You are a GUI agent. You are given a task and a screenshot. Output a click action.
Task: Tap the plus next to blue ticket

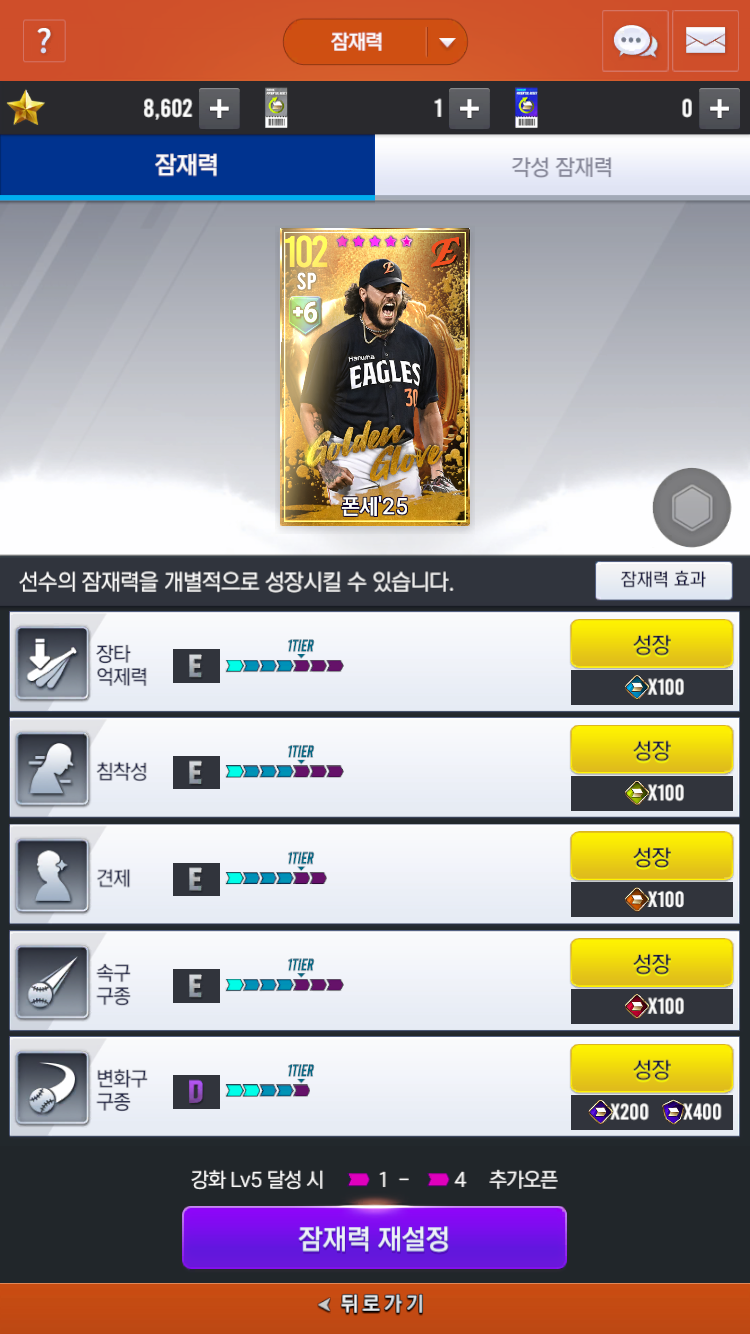coord(719,108)
